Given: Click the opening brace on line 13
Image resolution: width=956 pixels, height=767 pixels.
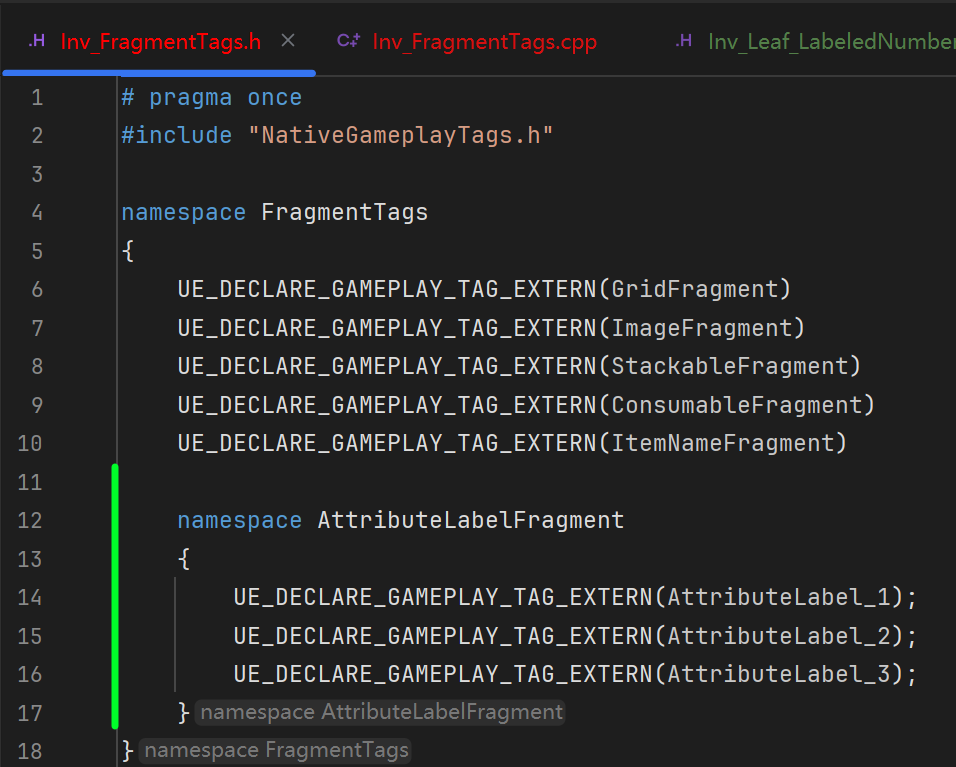Looking at the screenshot, I should click(x=184, y=558).
